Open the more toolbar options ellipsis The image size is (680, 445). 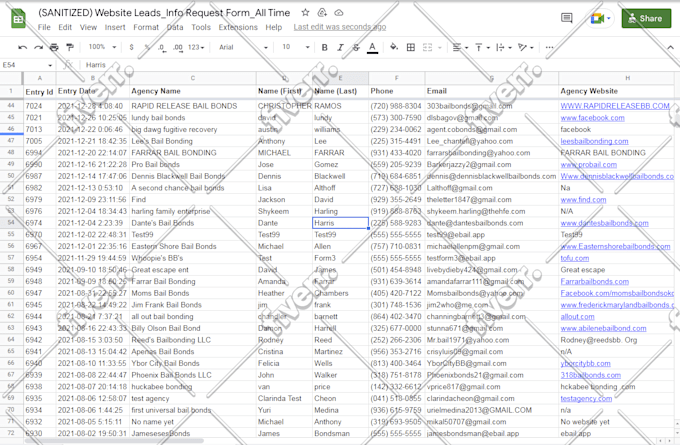[x=549, y=47]
